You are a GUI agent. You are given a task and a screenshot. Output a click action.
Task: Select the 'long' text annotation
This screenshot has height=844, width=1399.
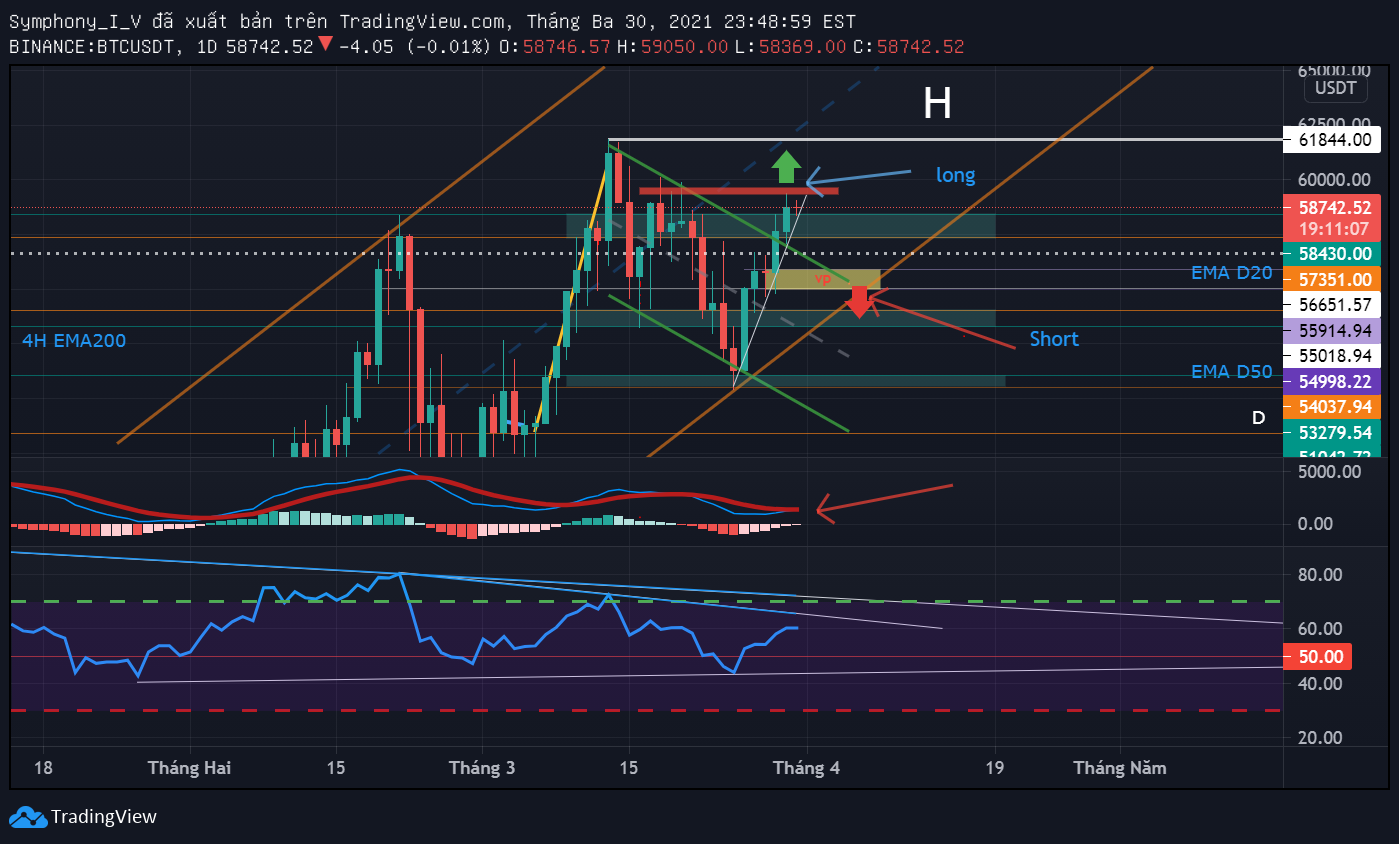click(x=955, y=175)
